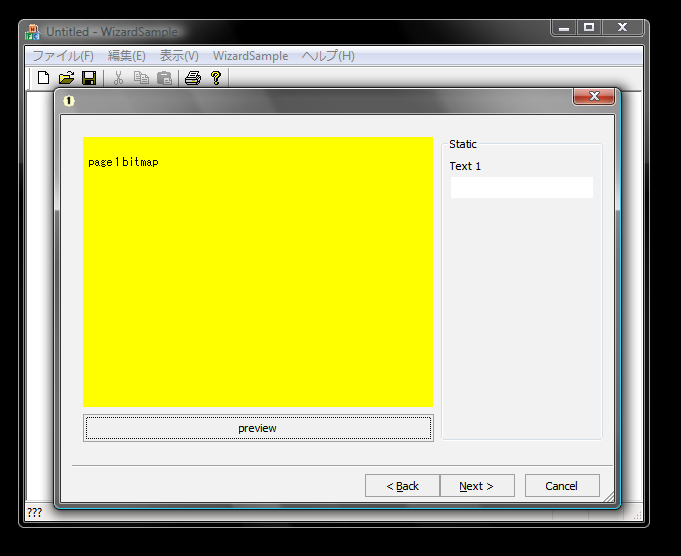
Task: Click the wizard dialog resize grip
Action: (x=609, y=496)
